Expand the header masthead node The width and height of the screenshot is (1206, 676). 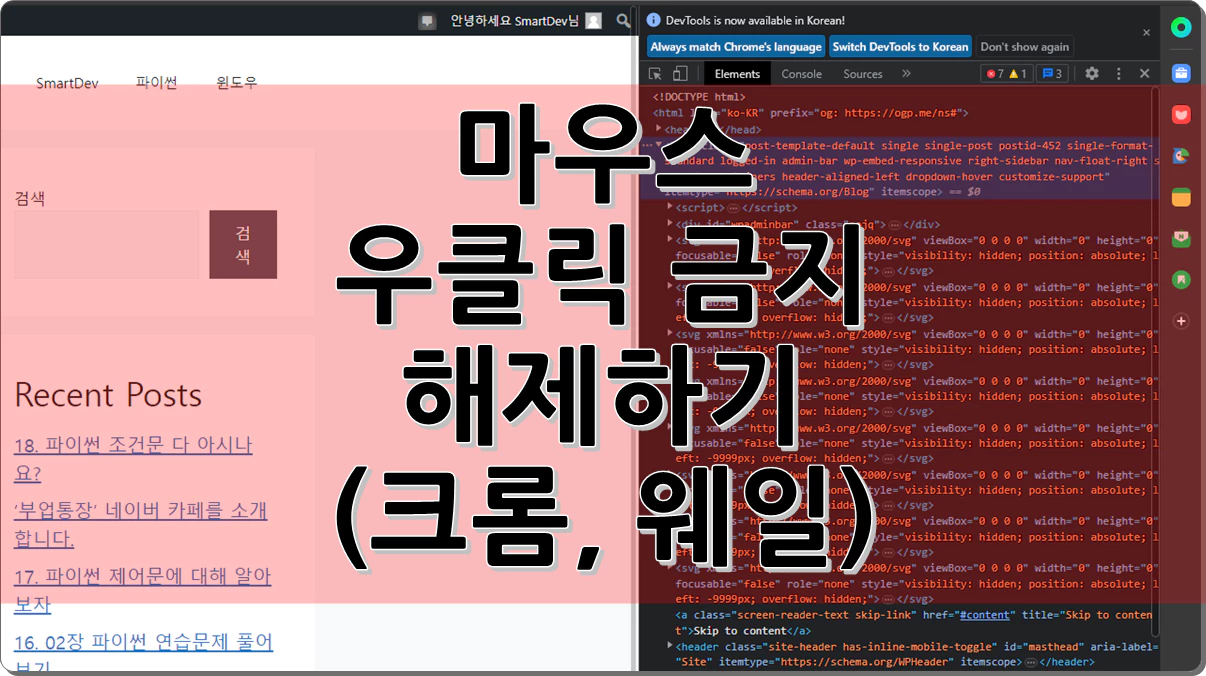click(671, 646)
